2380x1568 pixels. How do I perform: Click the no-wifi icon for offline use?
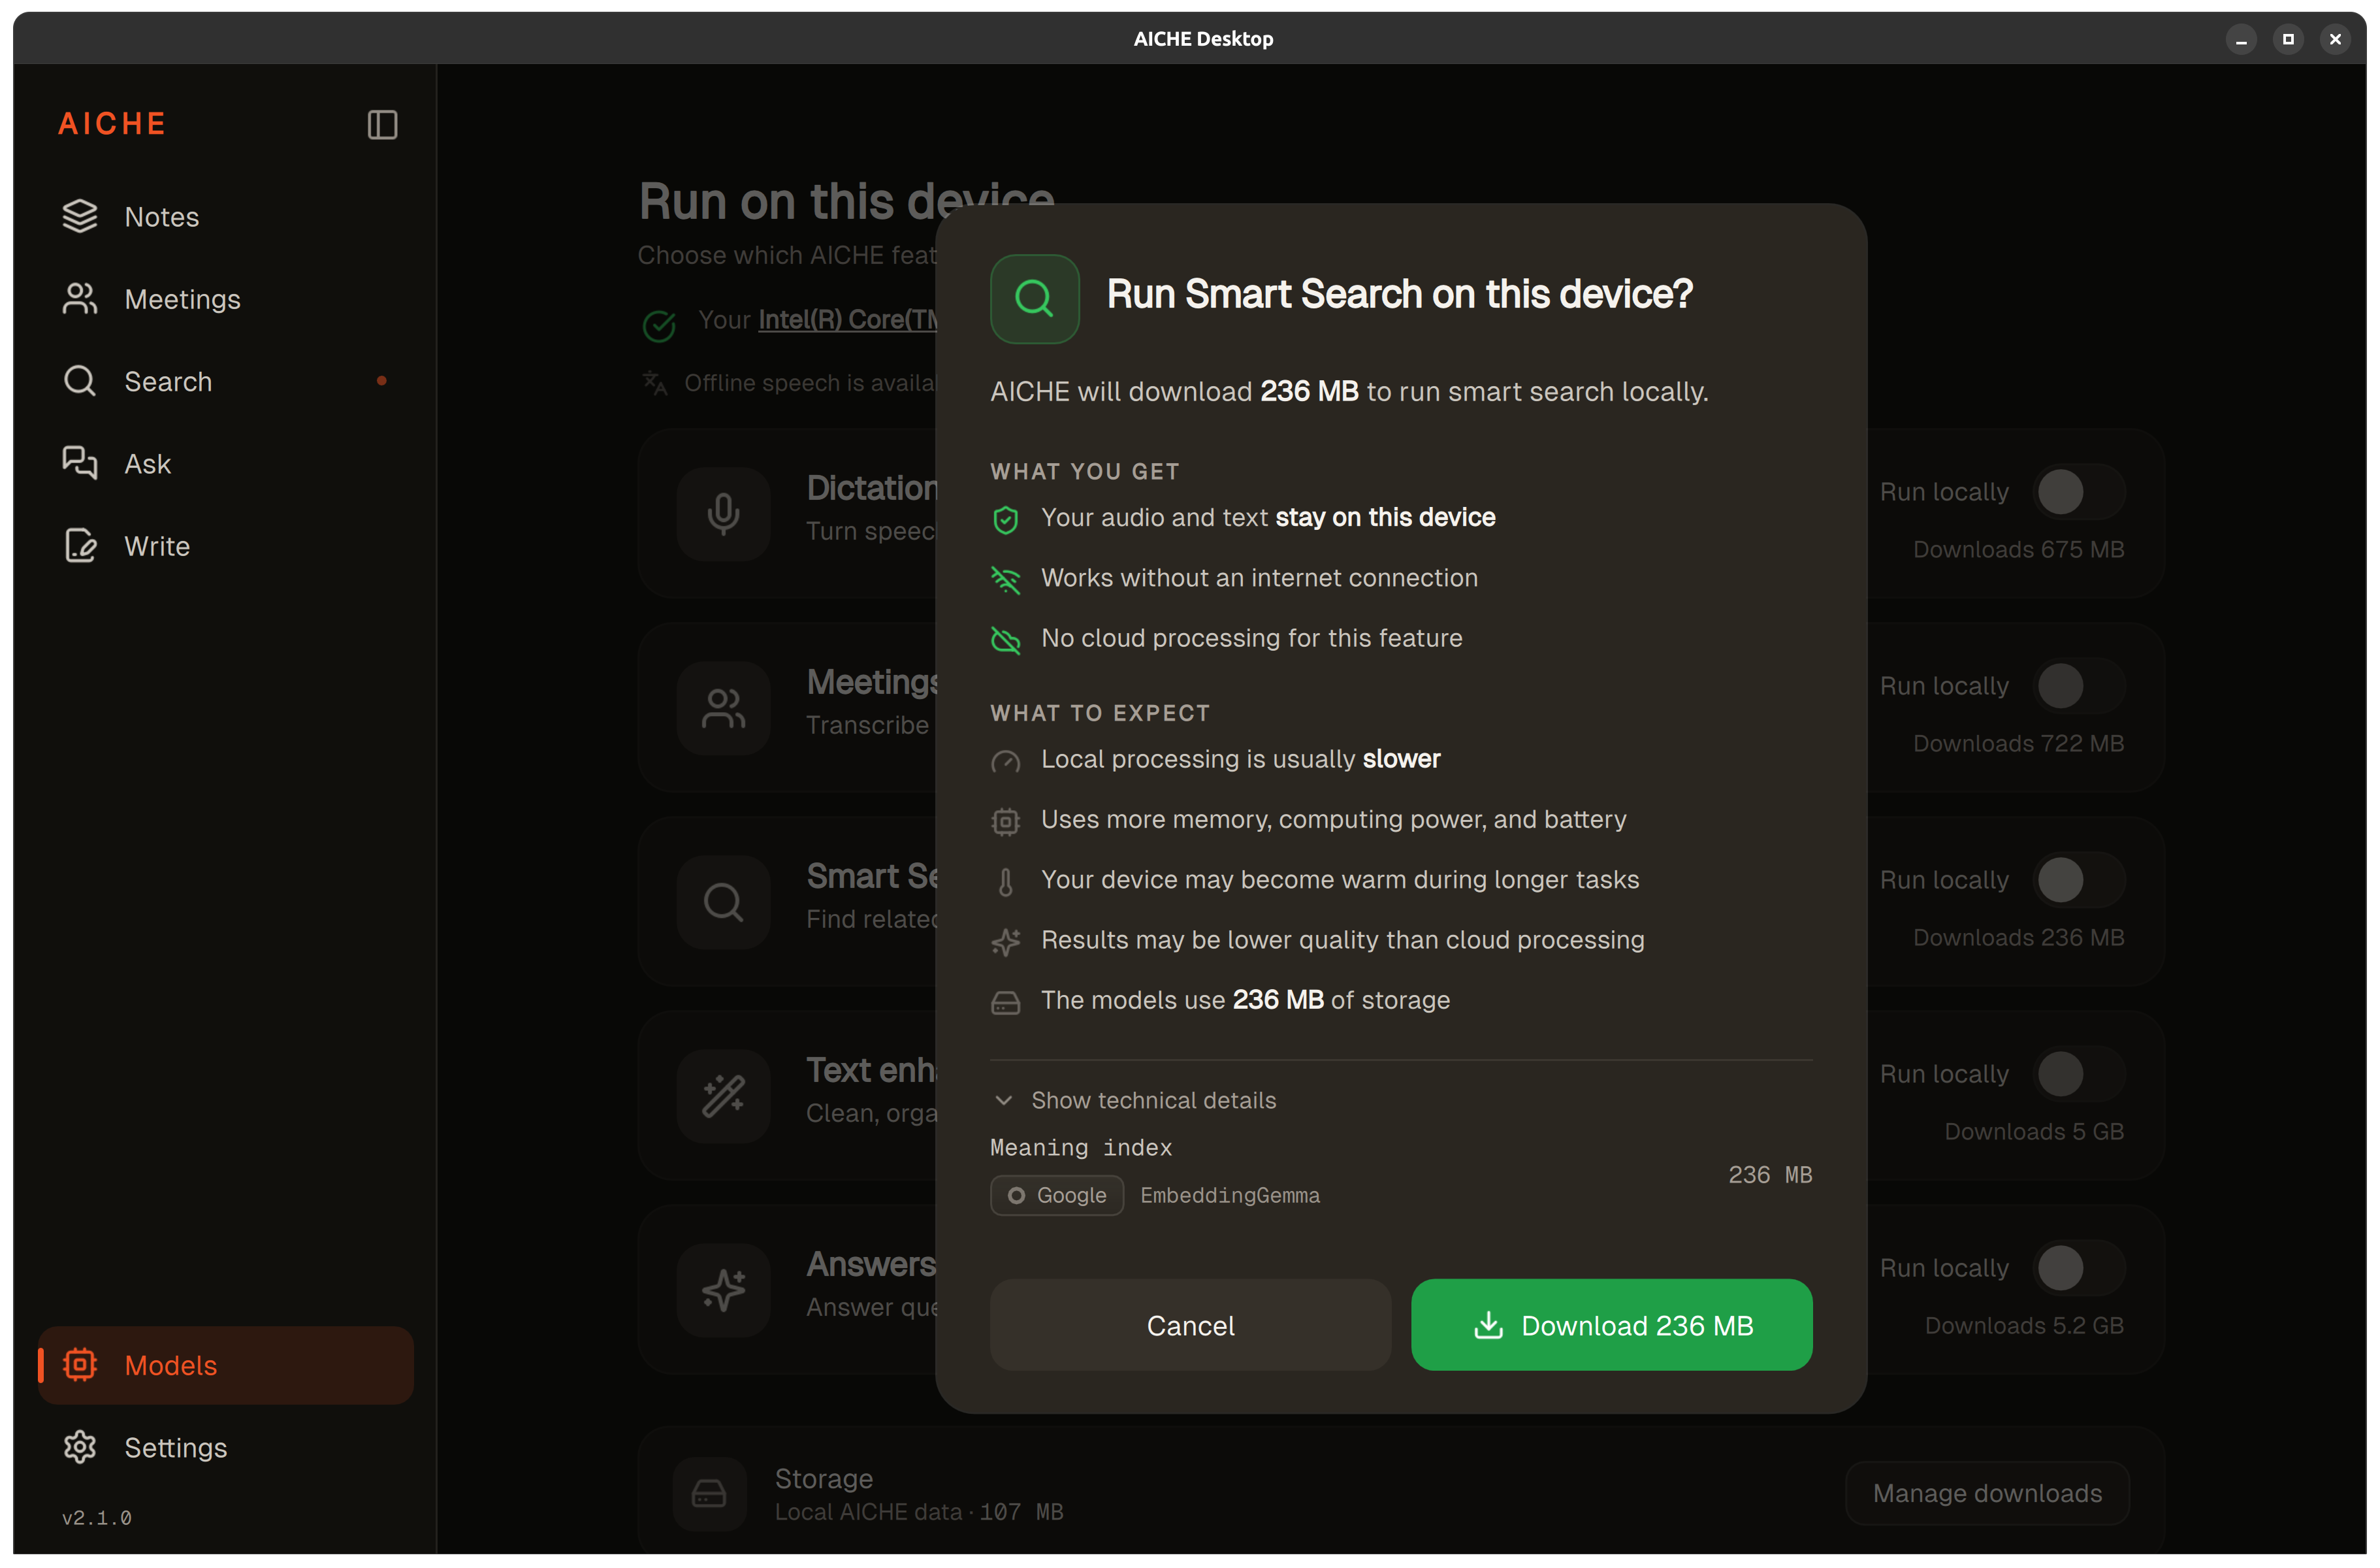point(1005,580)
